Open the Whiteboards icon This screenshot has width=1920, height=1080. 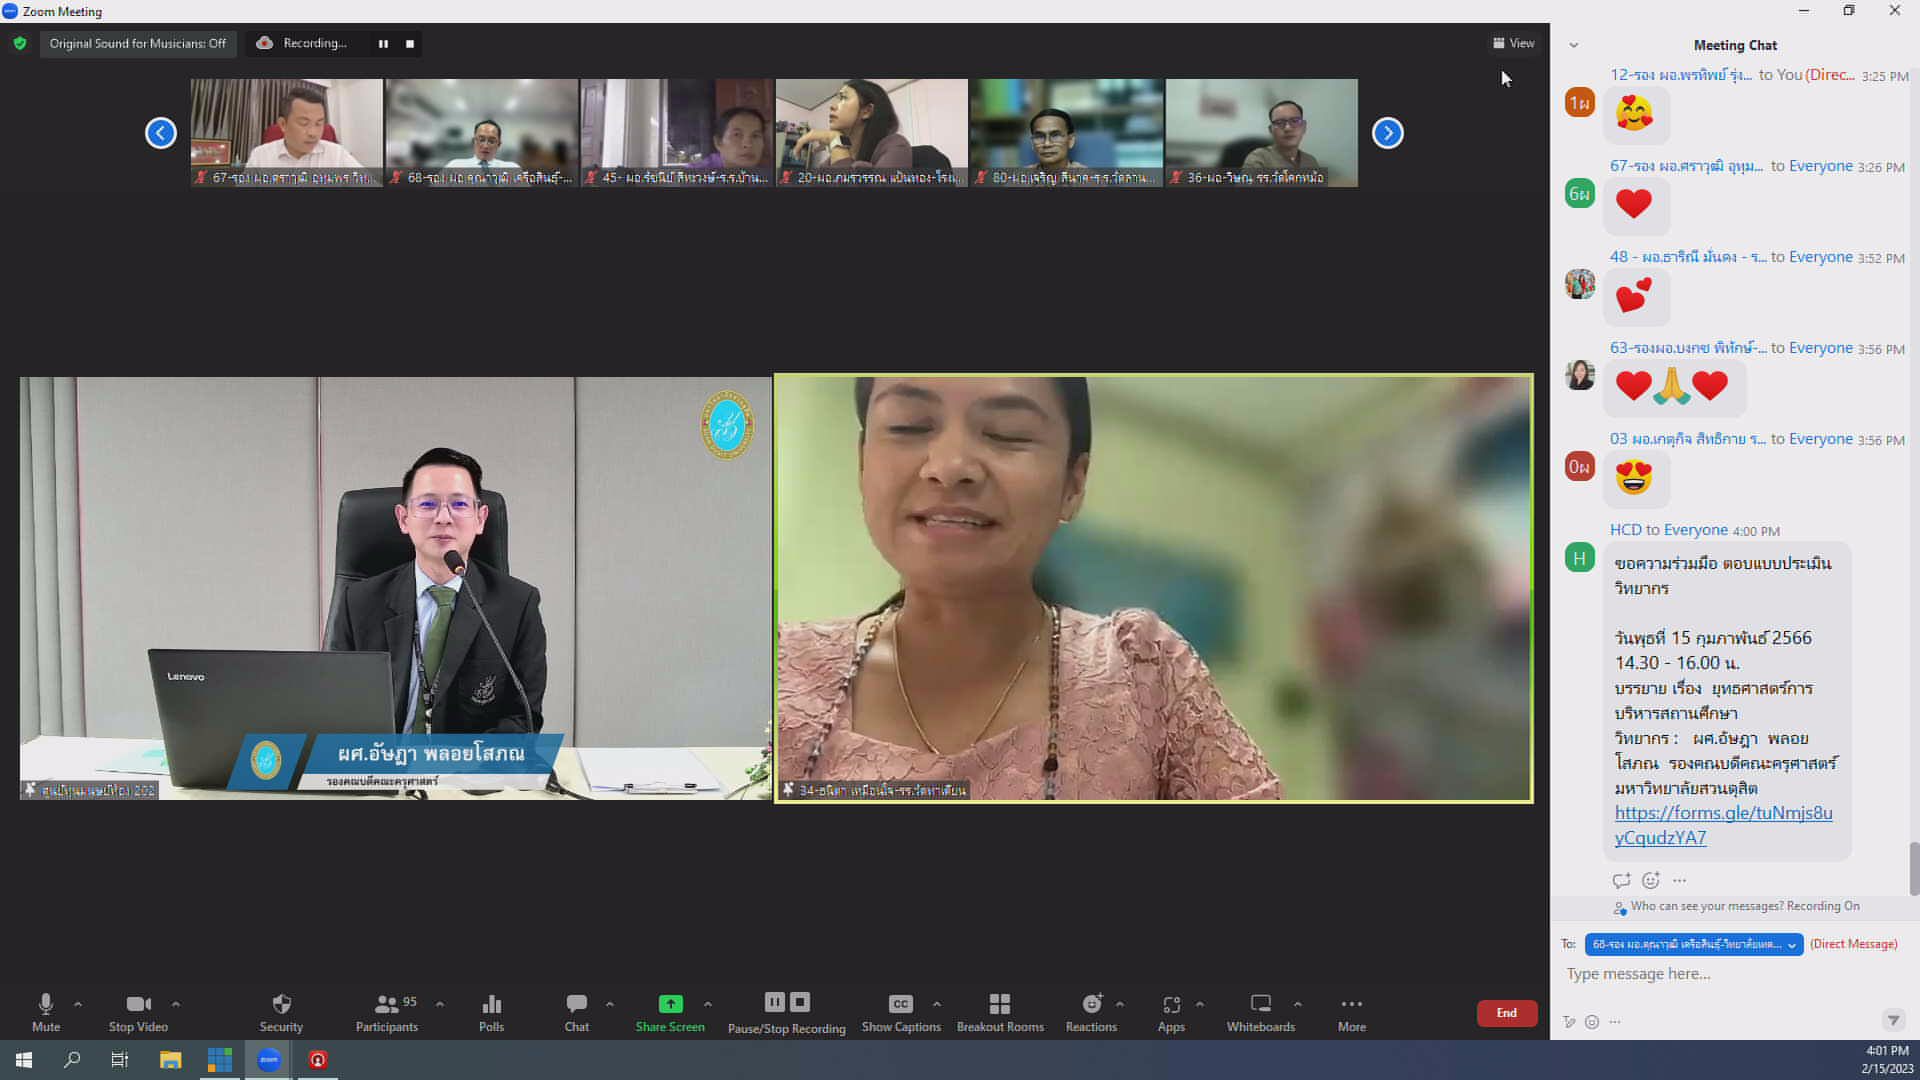click(x=1260, y=1004)
